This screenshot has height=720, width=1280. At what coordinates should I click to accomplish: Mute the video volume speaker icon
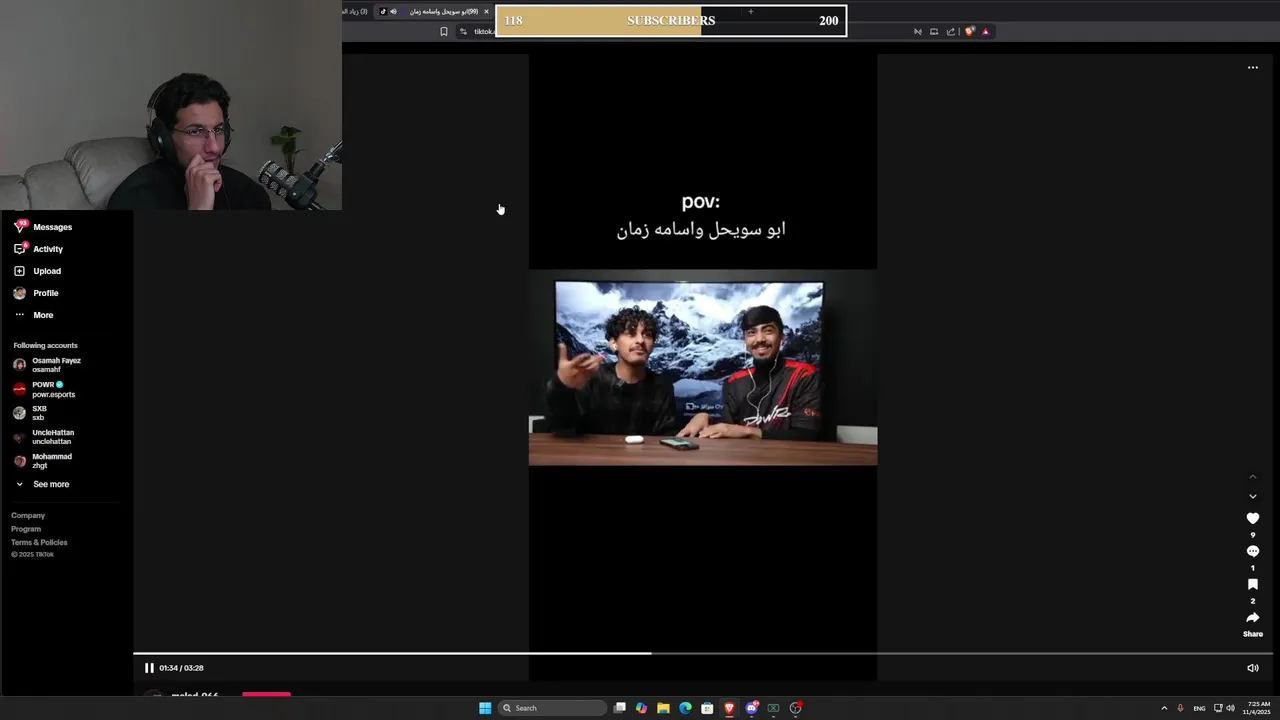tap(1252, 668)
